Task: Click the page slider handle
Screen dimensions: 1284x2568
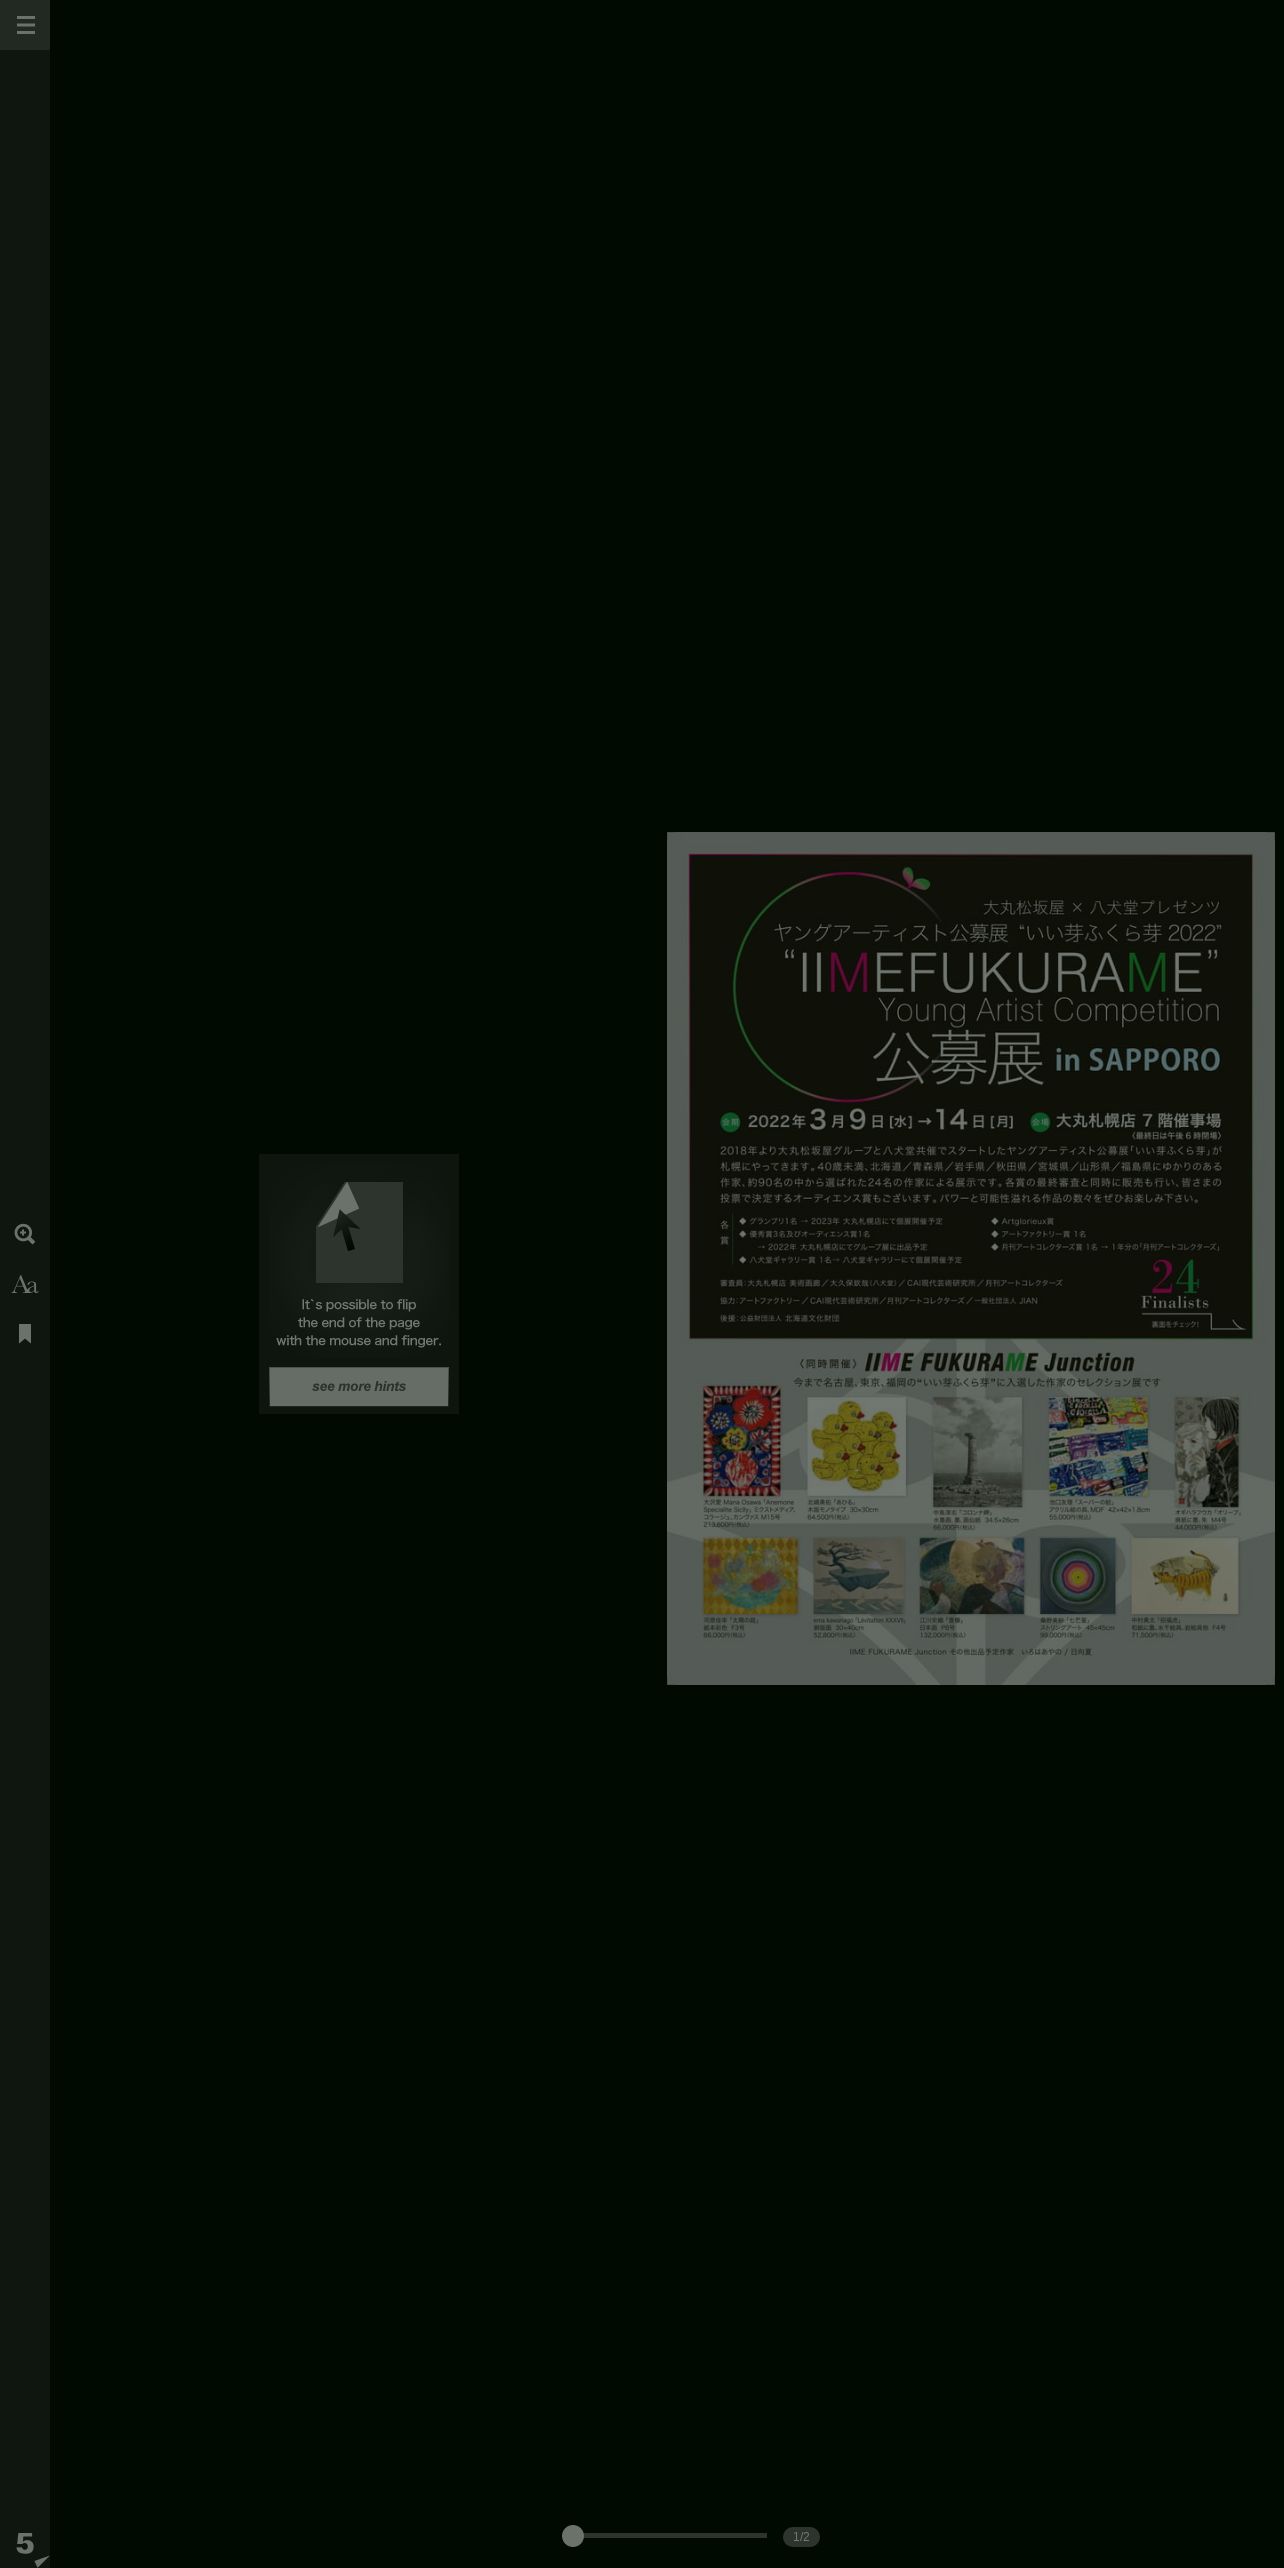Action: click(572, 2535)
